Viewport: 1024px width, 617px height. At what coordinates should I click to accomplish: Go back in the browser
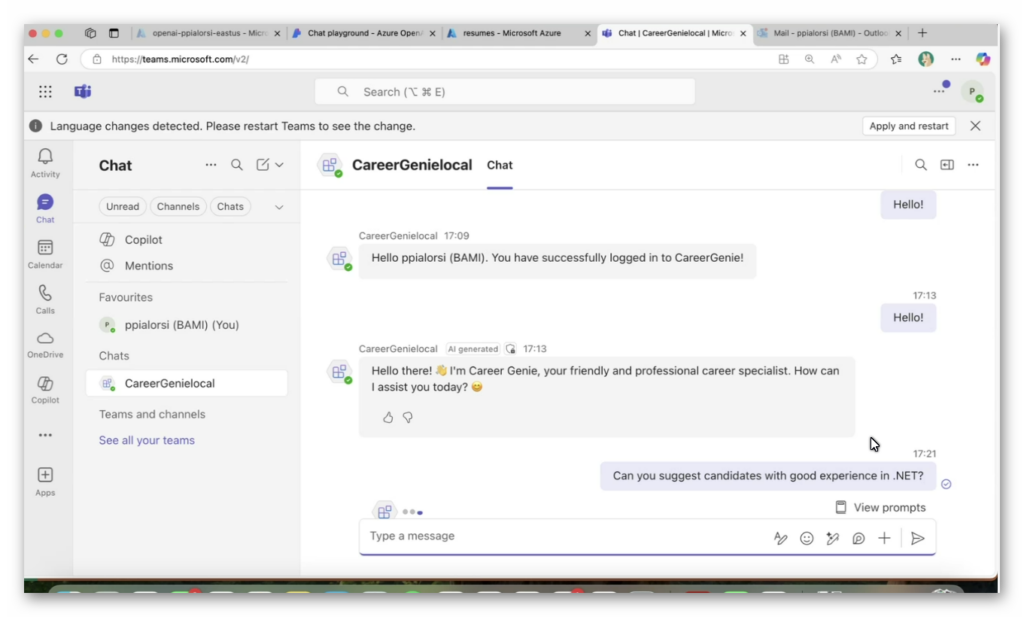(33, 59)
